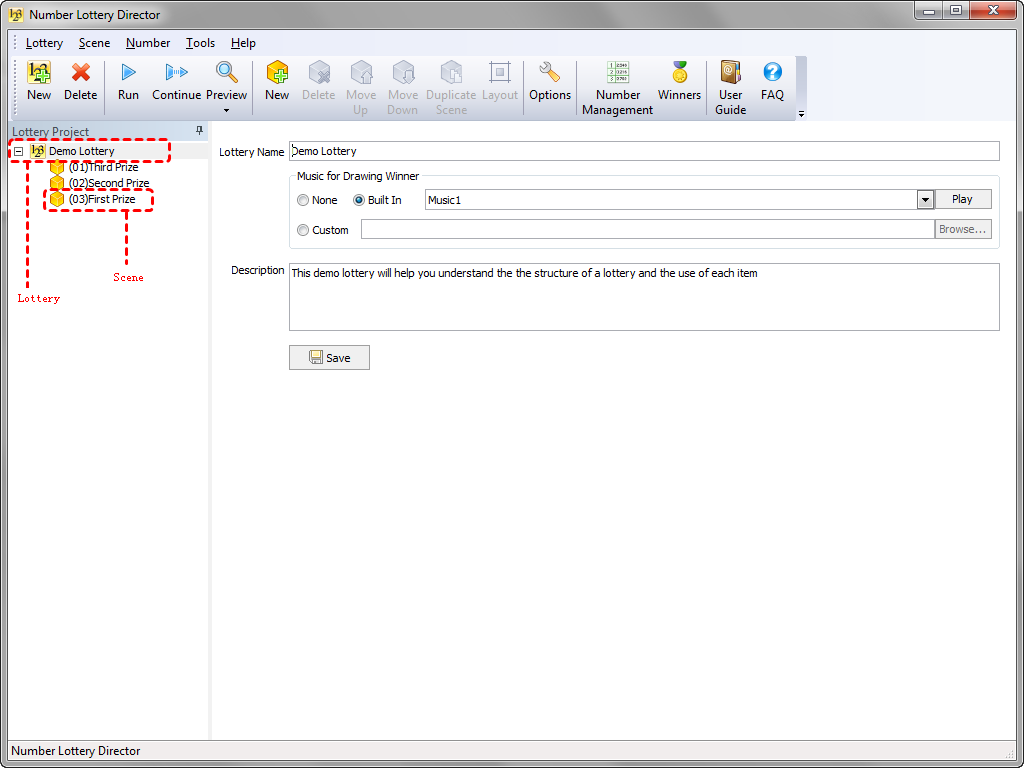
Task: Select the Built In music option
Action: click(x=360, y=200)
